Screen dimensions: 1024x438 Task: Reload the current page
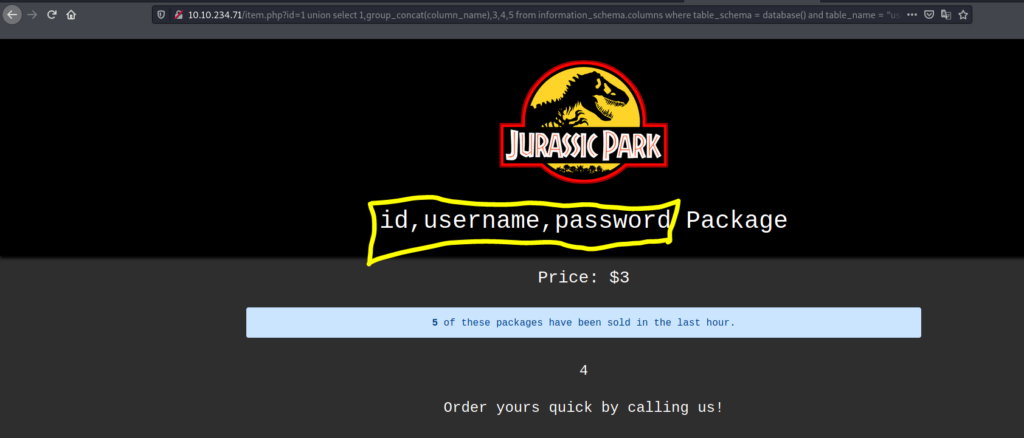coord(52,15)
